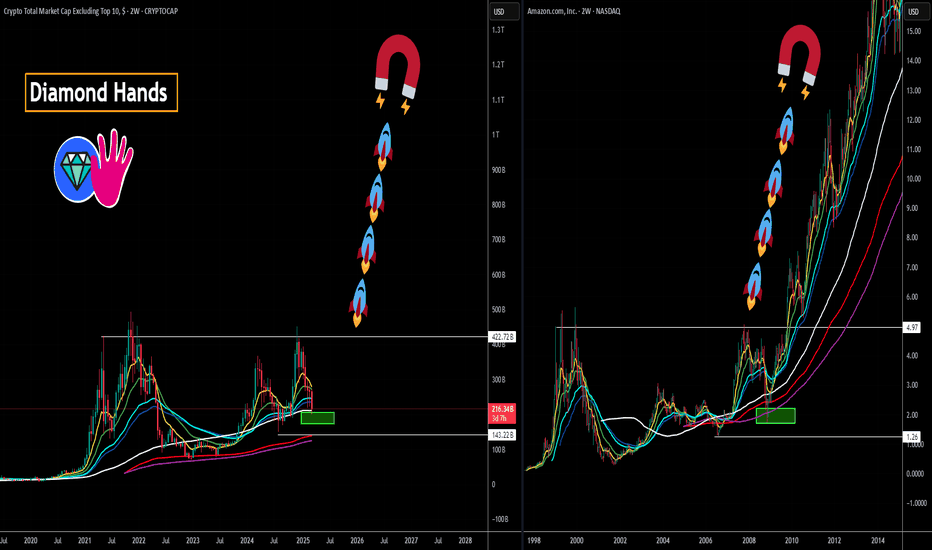This screenshot has width=932, height=550.
Task: Click -100B on the crypto price axis
Action: coord(500,519)
